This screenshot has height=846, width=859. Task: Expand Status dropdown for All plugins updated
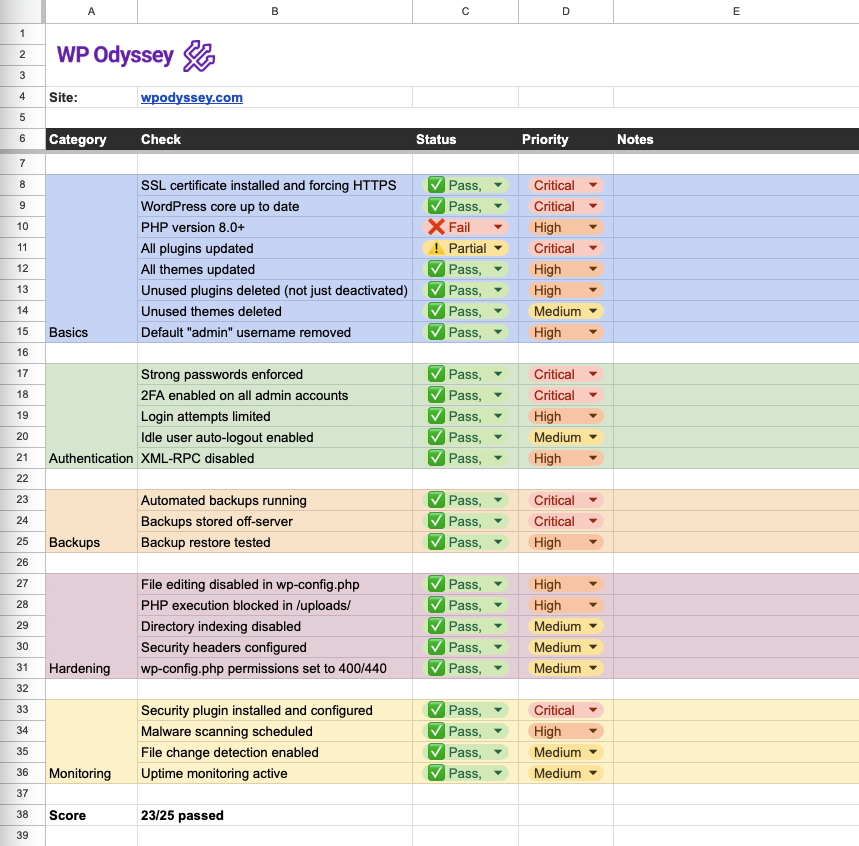[497, 248]
